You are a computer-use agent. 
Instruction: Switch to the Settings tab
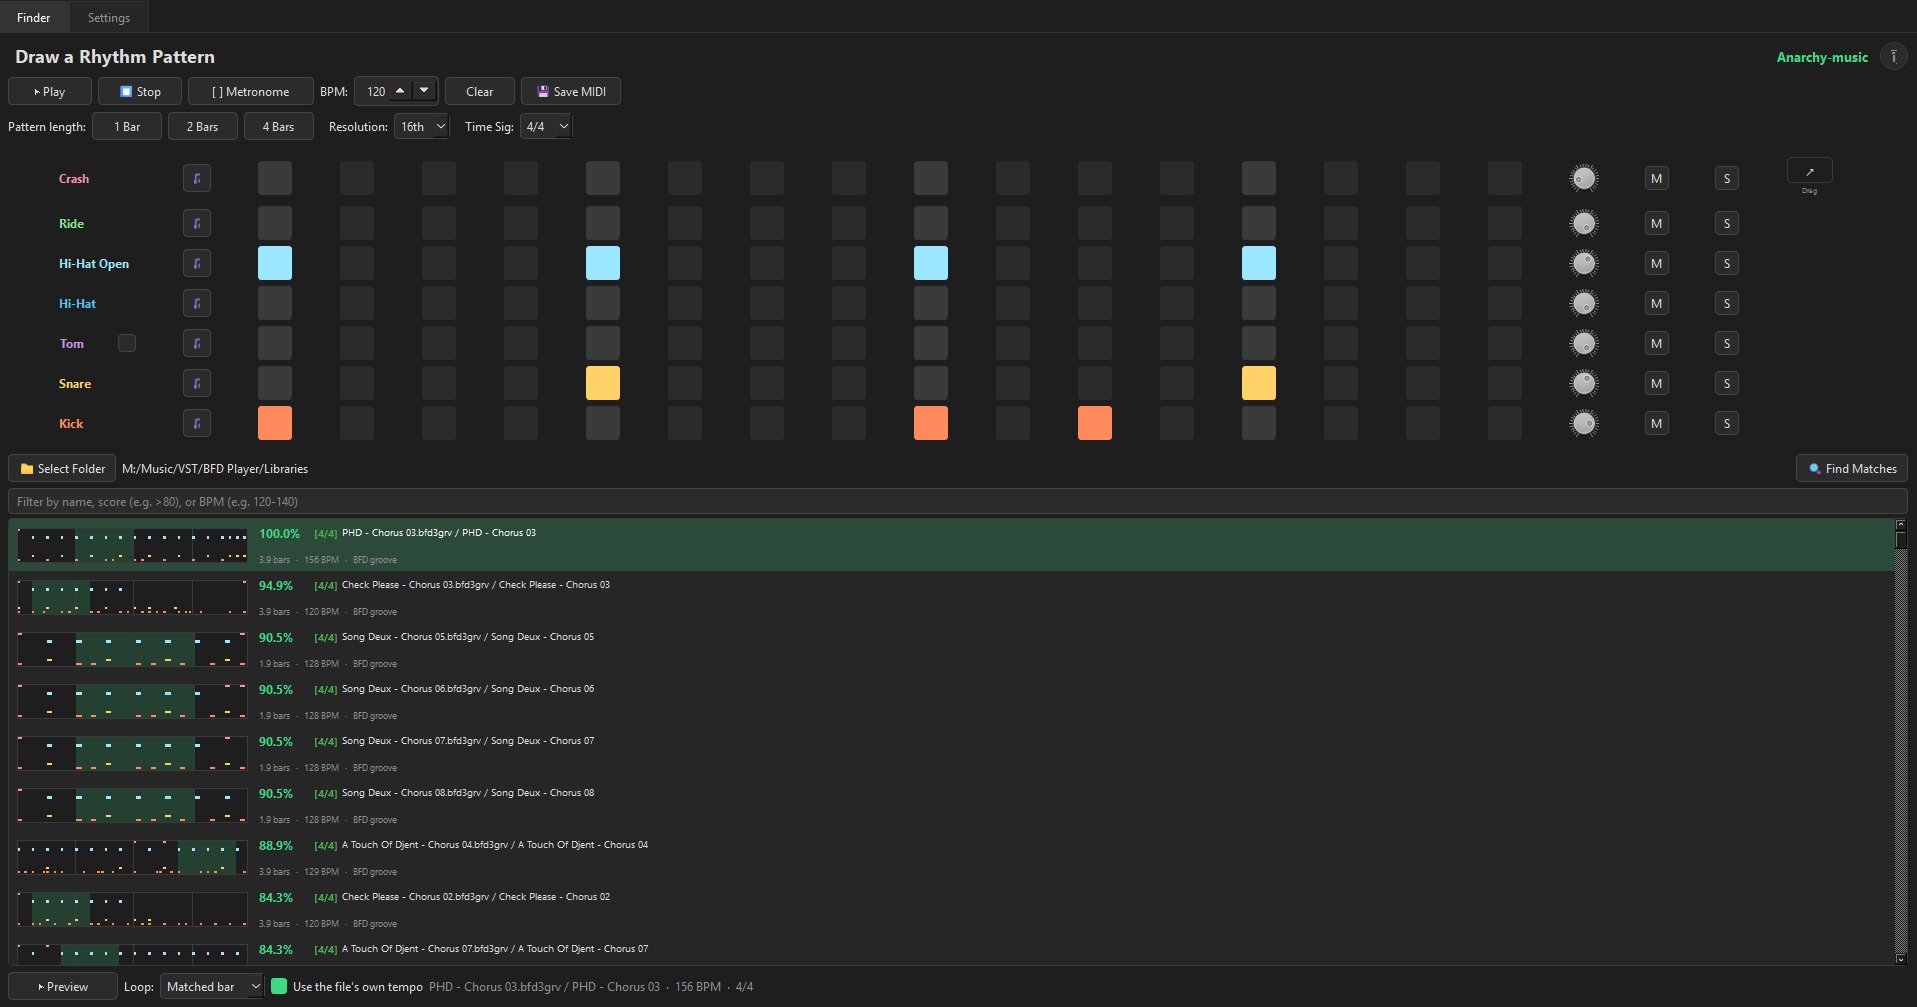click(109, 17)
